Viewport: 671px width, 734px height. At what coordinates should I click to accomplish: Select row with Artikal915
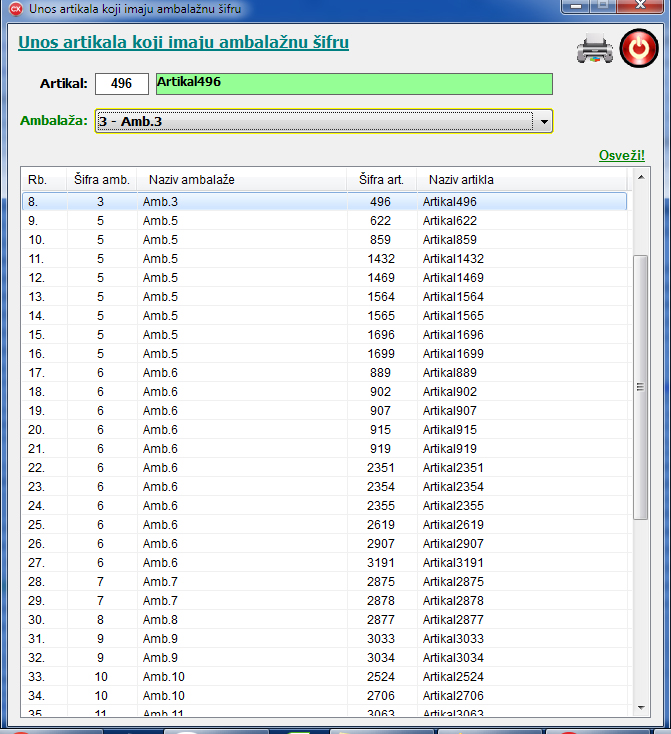[324, 430]
